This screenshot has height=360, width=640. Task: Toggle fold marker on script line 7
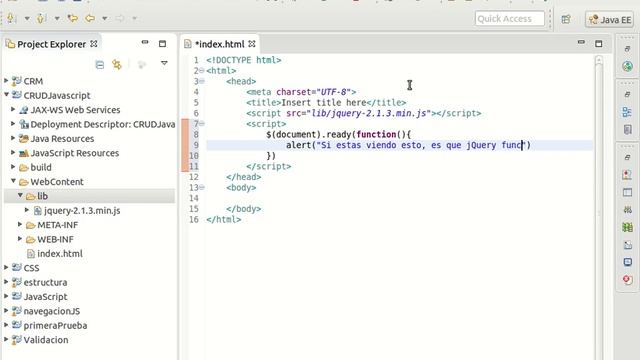pyautogui.click(x=202, y=124)
